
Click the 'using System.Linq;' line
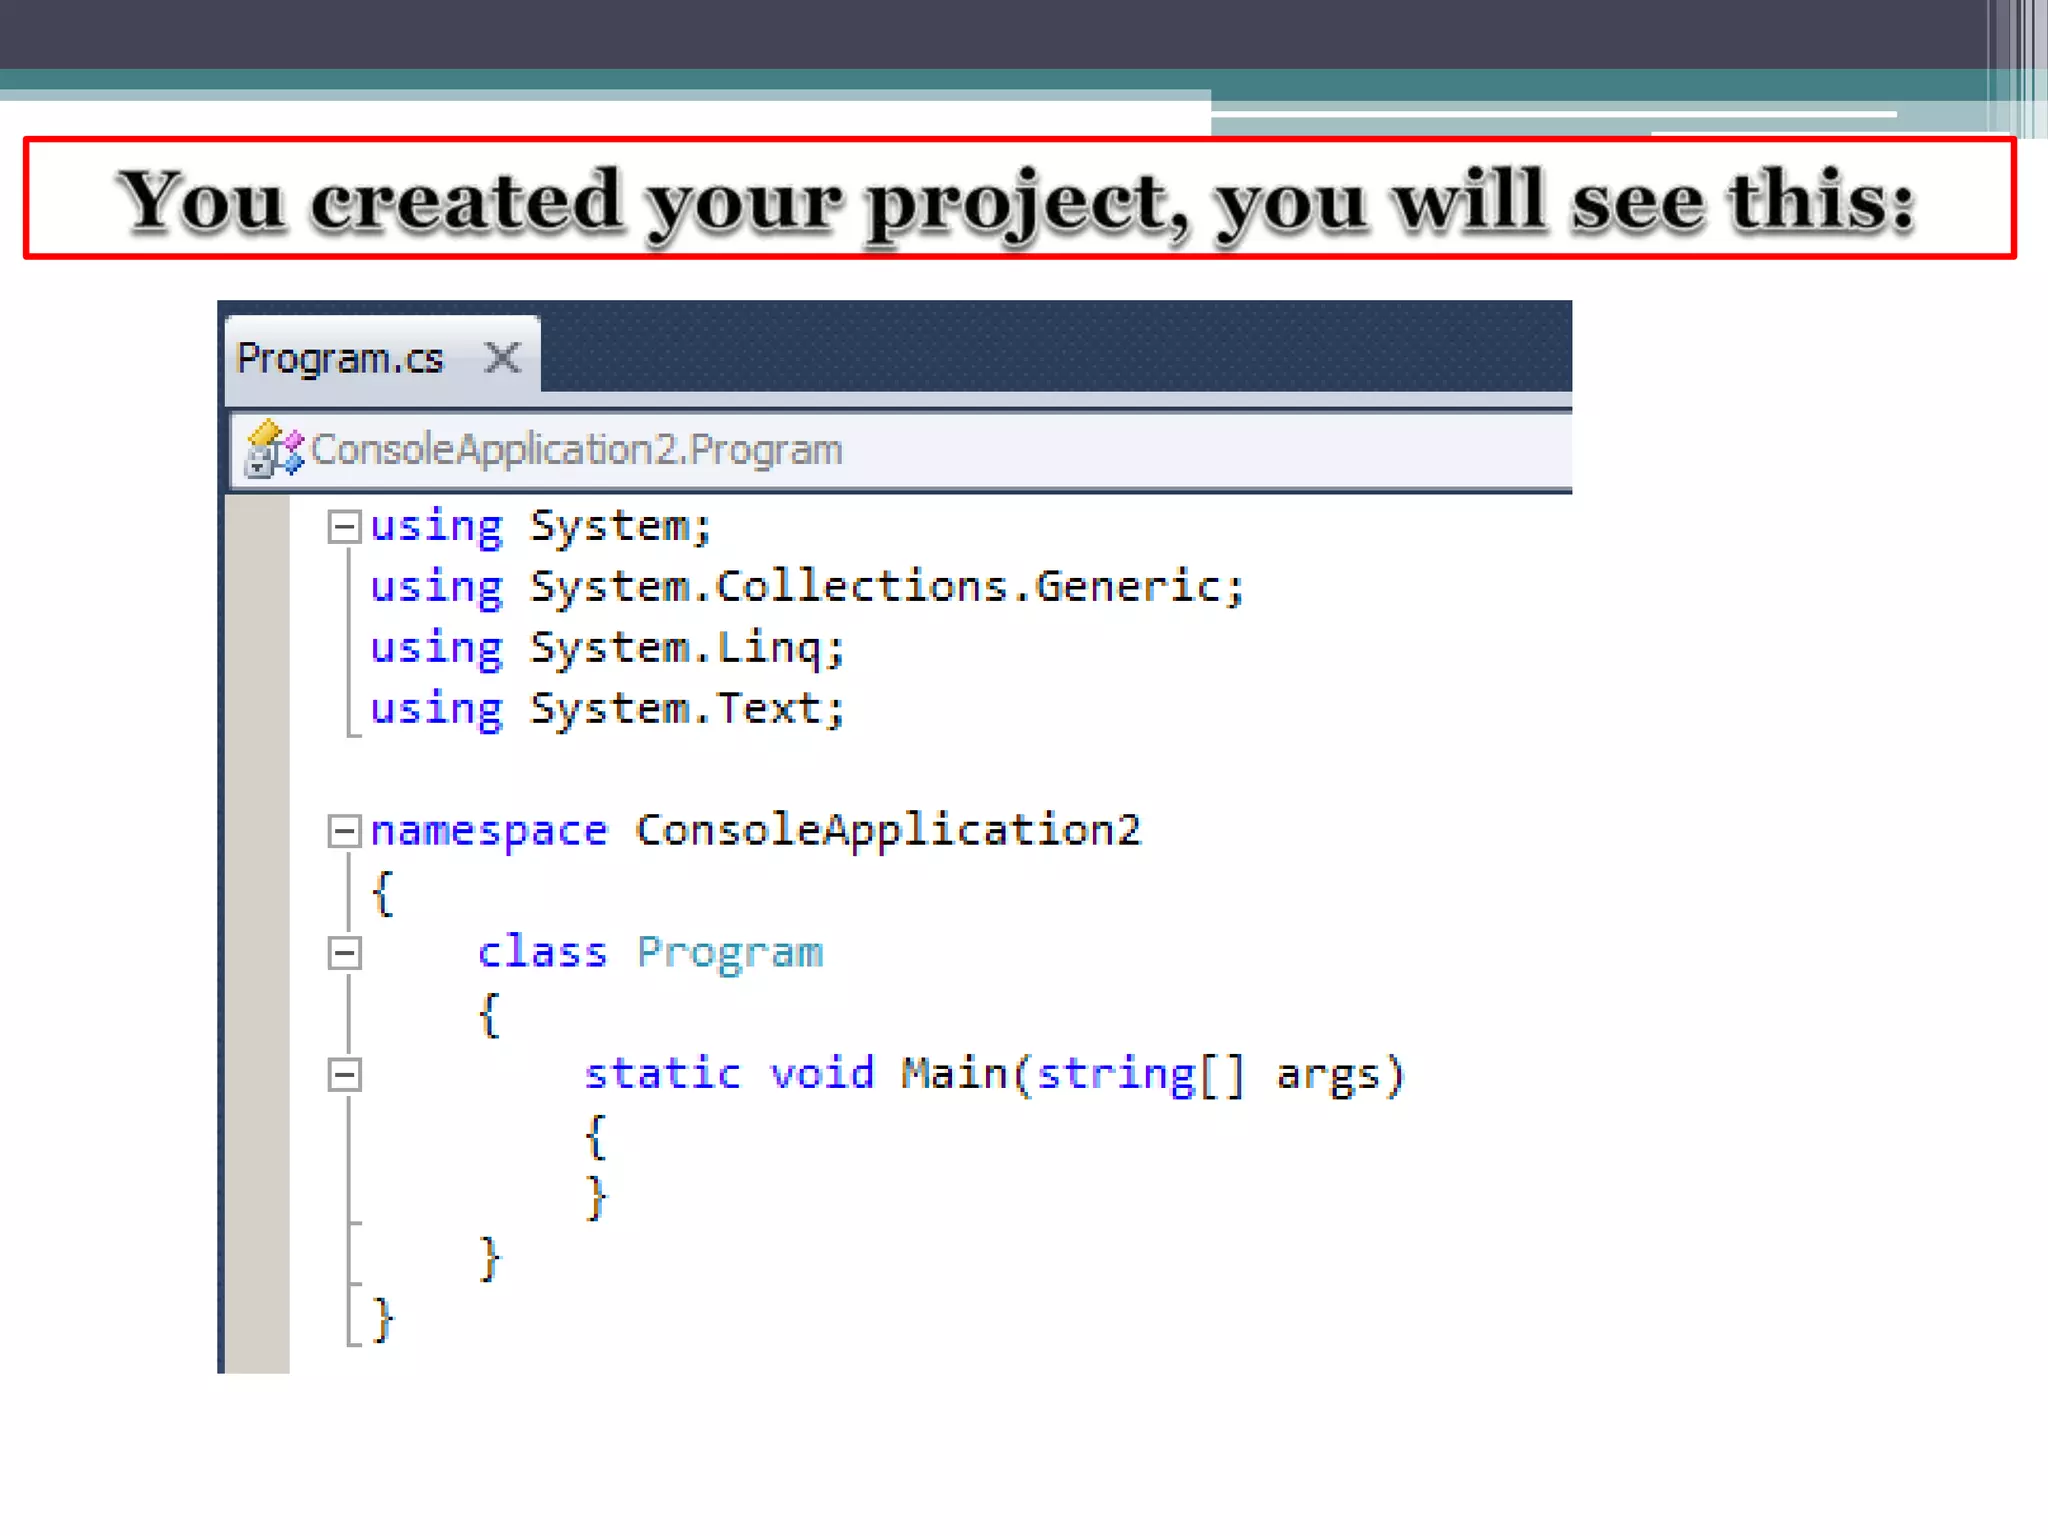[x=606, y=648]
